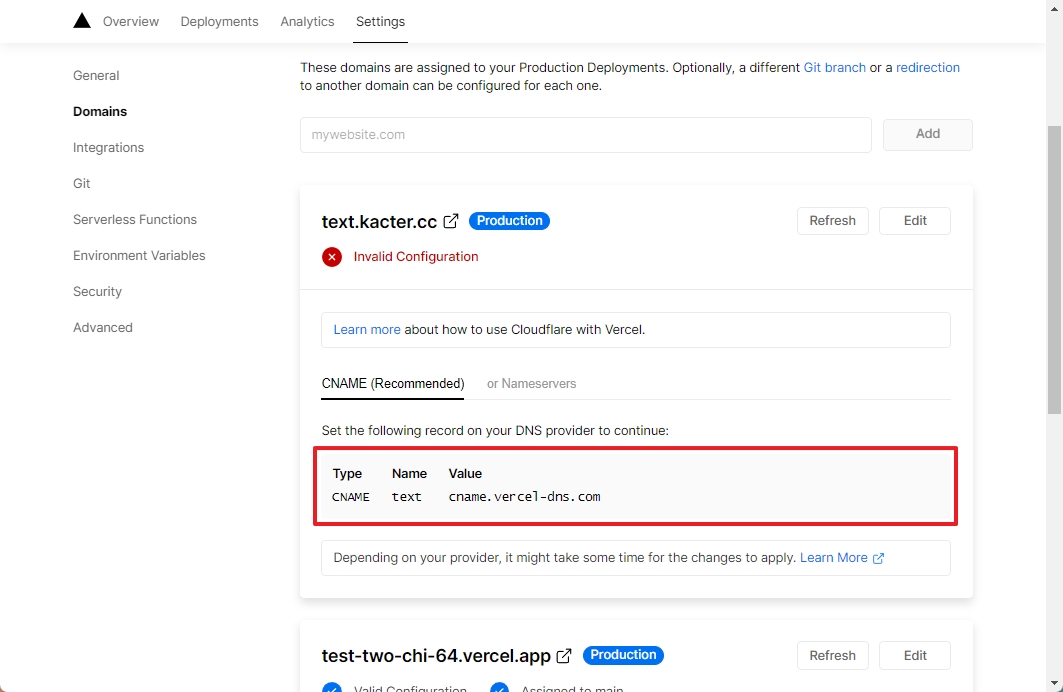
Task: Open external link icon beside text.kacter.cc
Action: 451,221
